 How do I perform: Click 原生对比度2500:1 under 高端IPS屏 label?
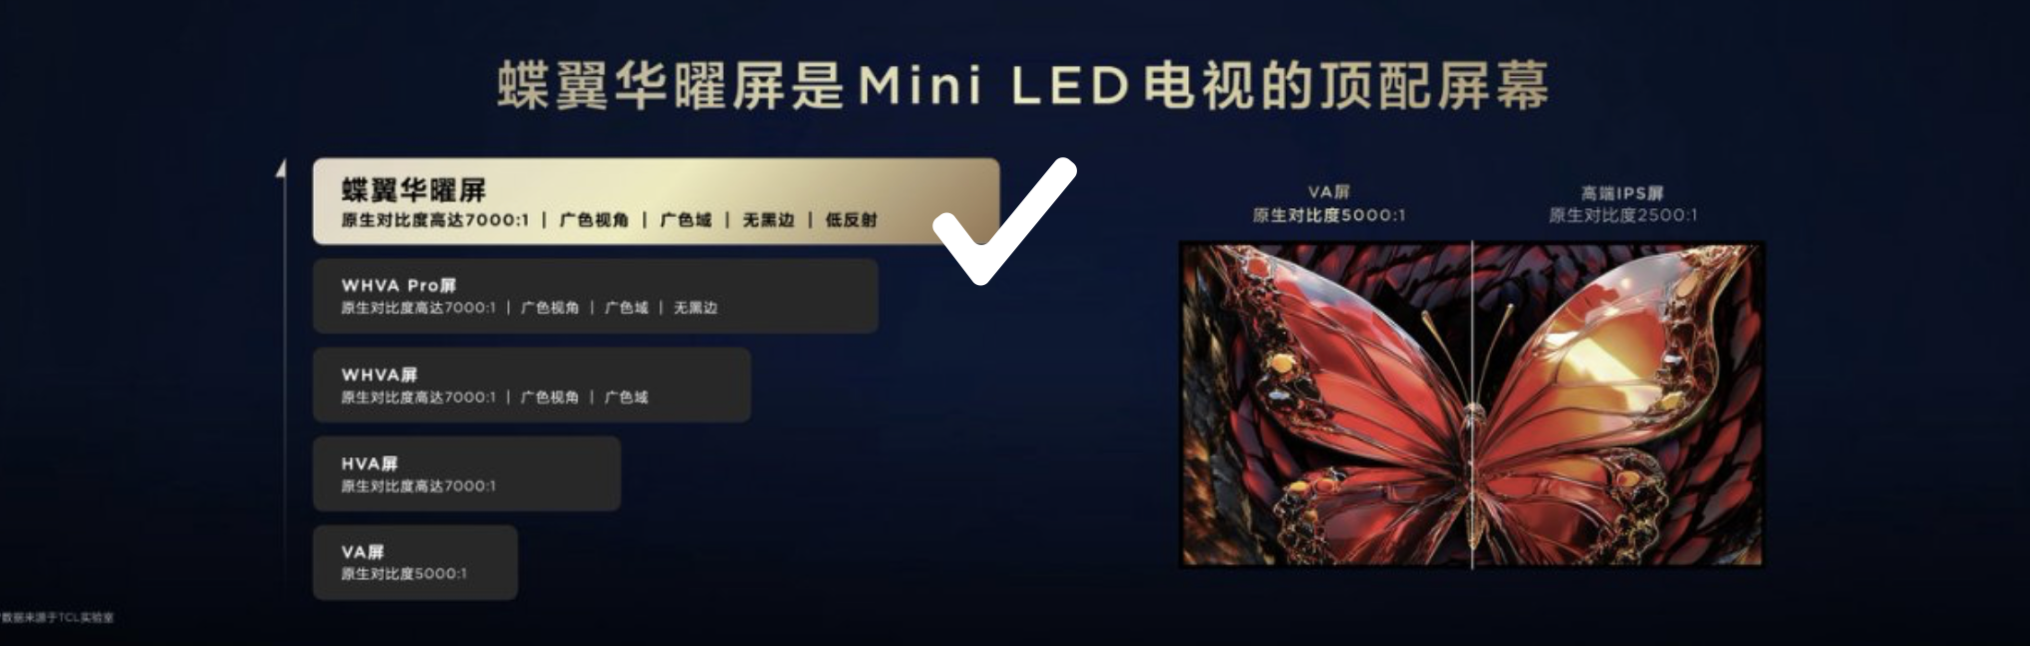pos(1622,215)
